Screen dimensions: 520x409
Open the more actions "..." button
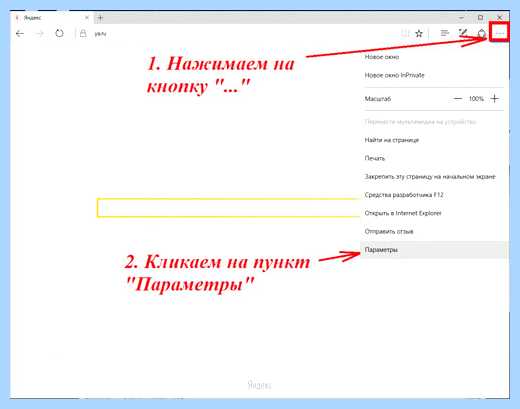(499, 32)
